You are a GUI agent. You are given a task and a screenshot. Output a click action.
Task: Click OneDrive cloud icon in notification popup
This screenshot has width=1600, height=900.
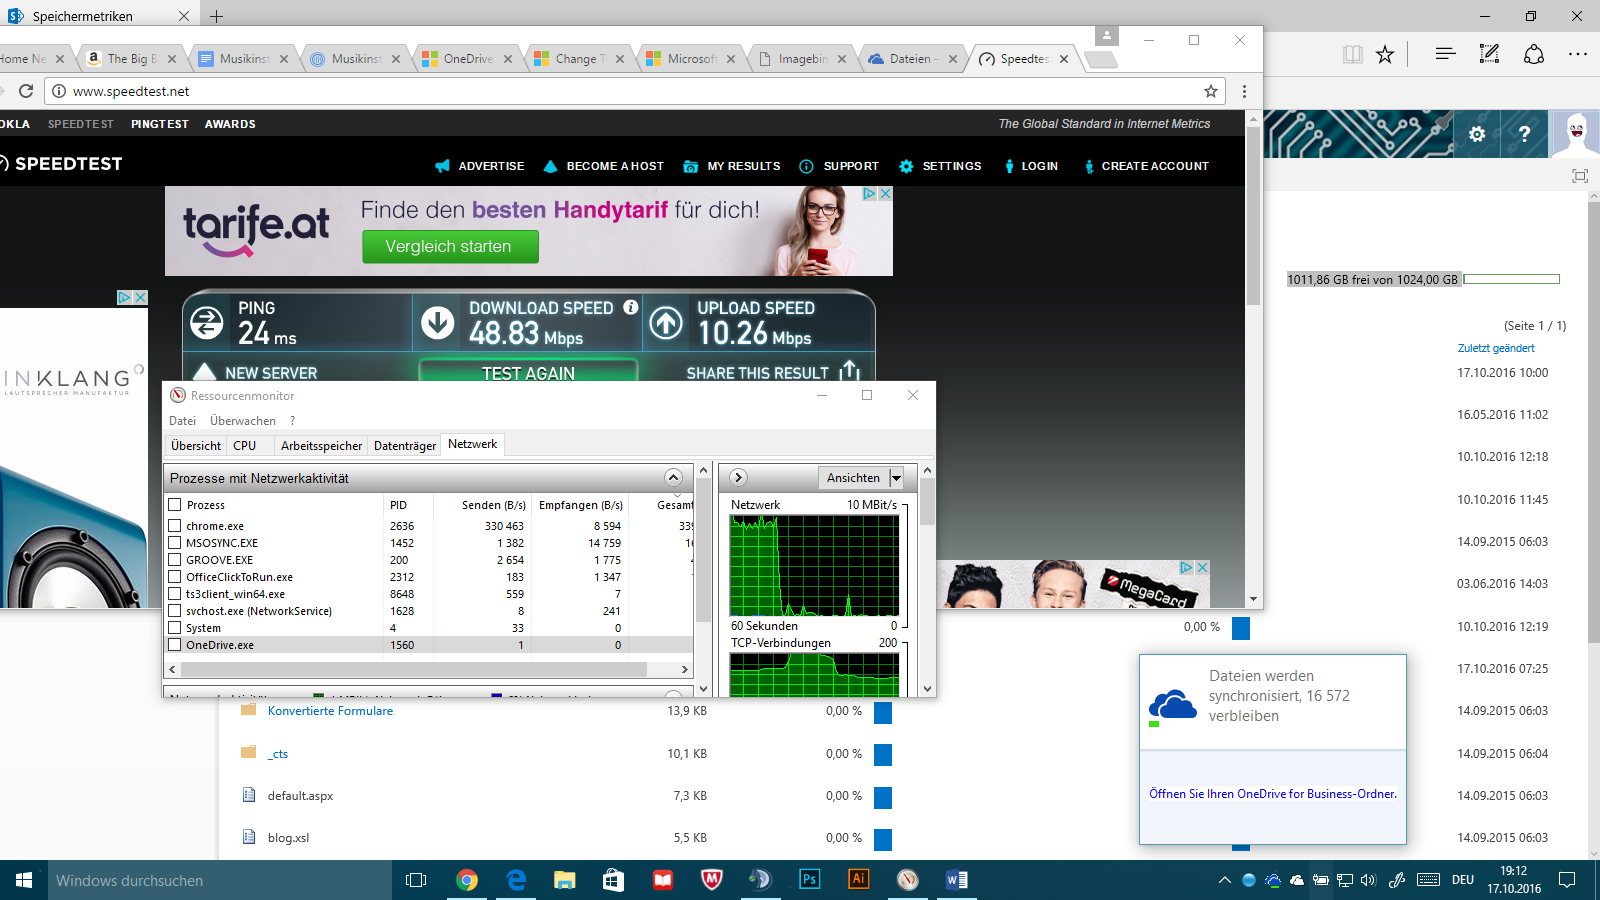click(x=1172, y=705)
